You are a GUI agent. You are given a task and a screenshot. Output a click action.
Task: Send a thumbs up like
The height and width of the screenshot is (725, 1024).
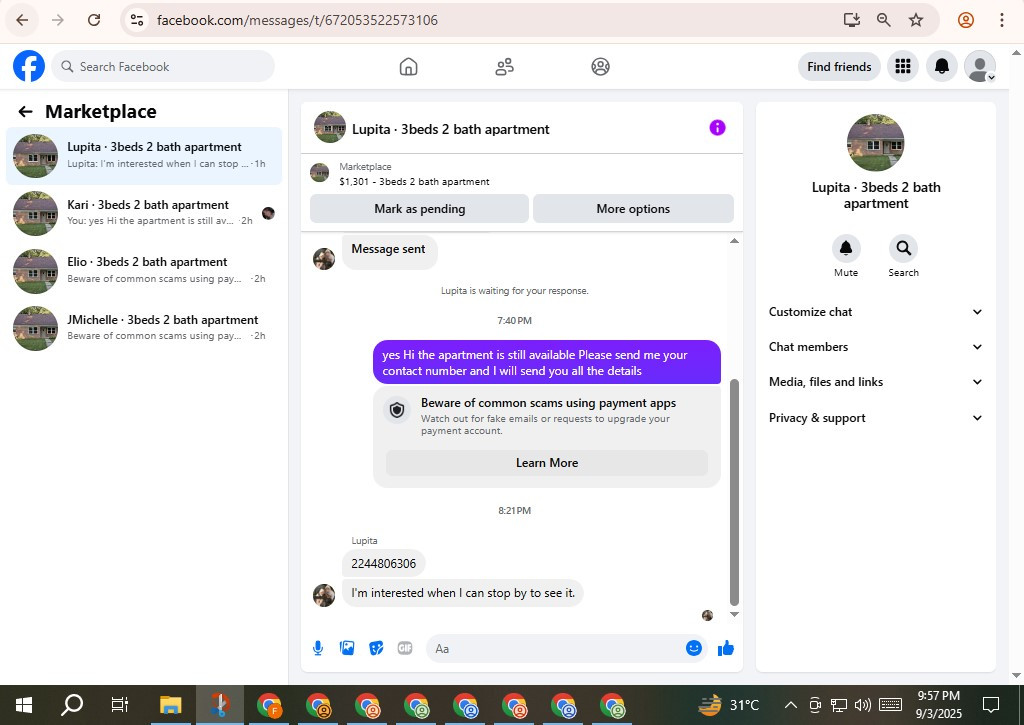point(726,648)
